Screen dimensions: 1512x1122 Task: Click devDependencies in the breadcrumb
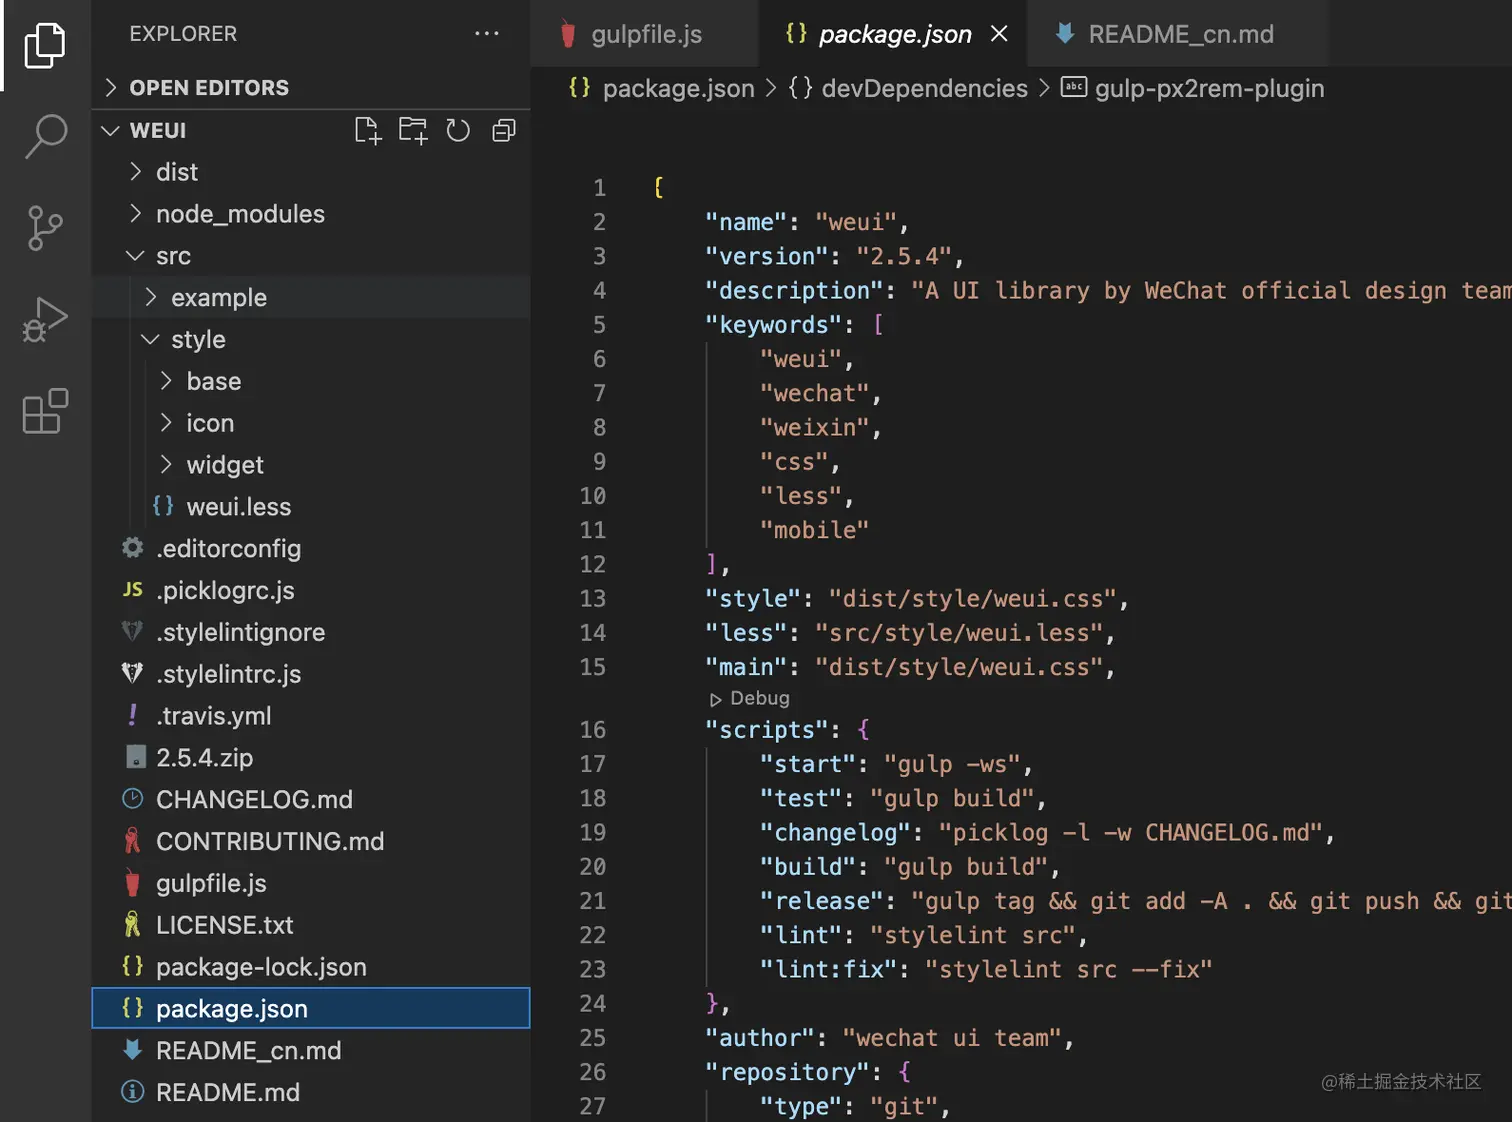924,88
